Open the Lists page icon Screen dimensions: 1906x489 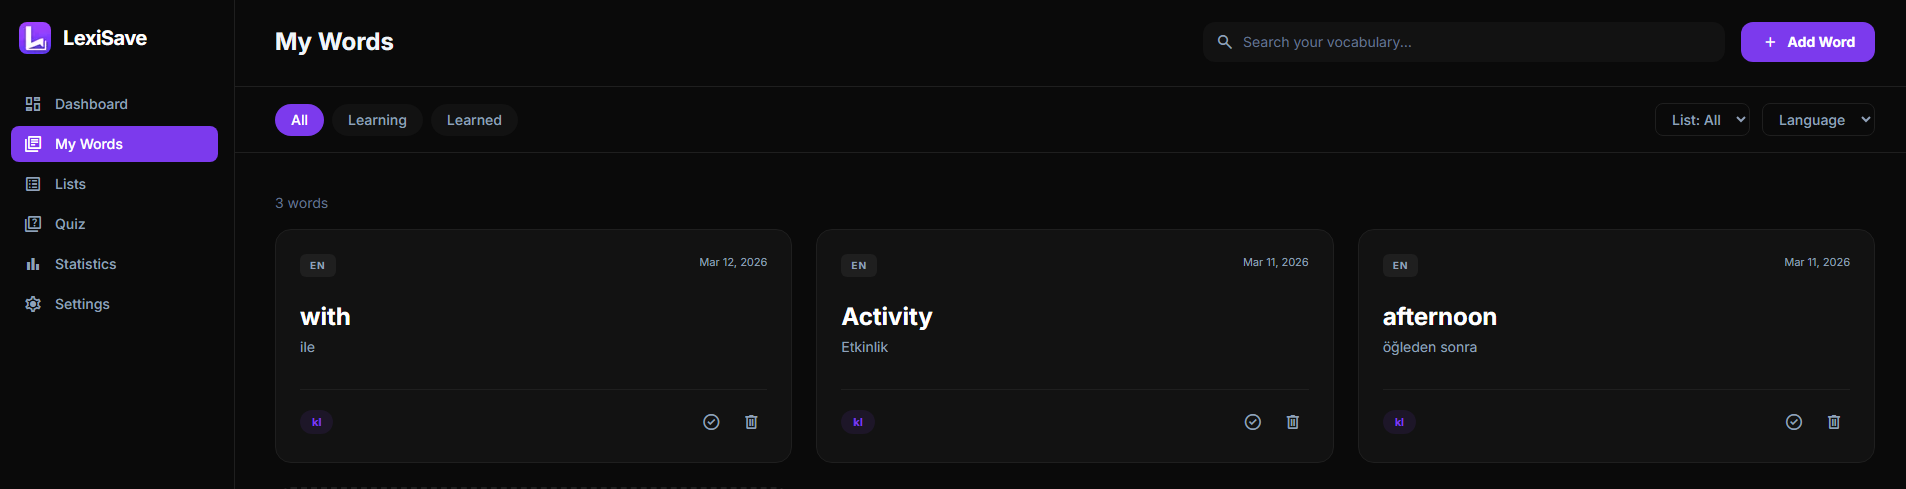click(x=33, y=184)
